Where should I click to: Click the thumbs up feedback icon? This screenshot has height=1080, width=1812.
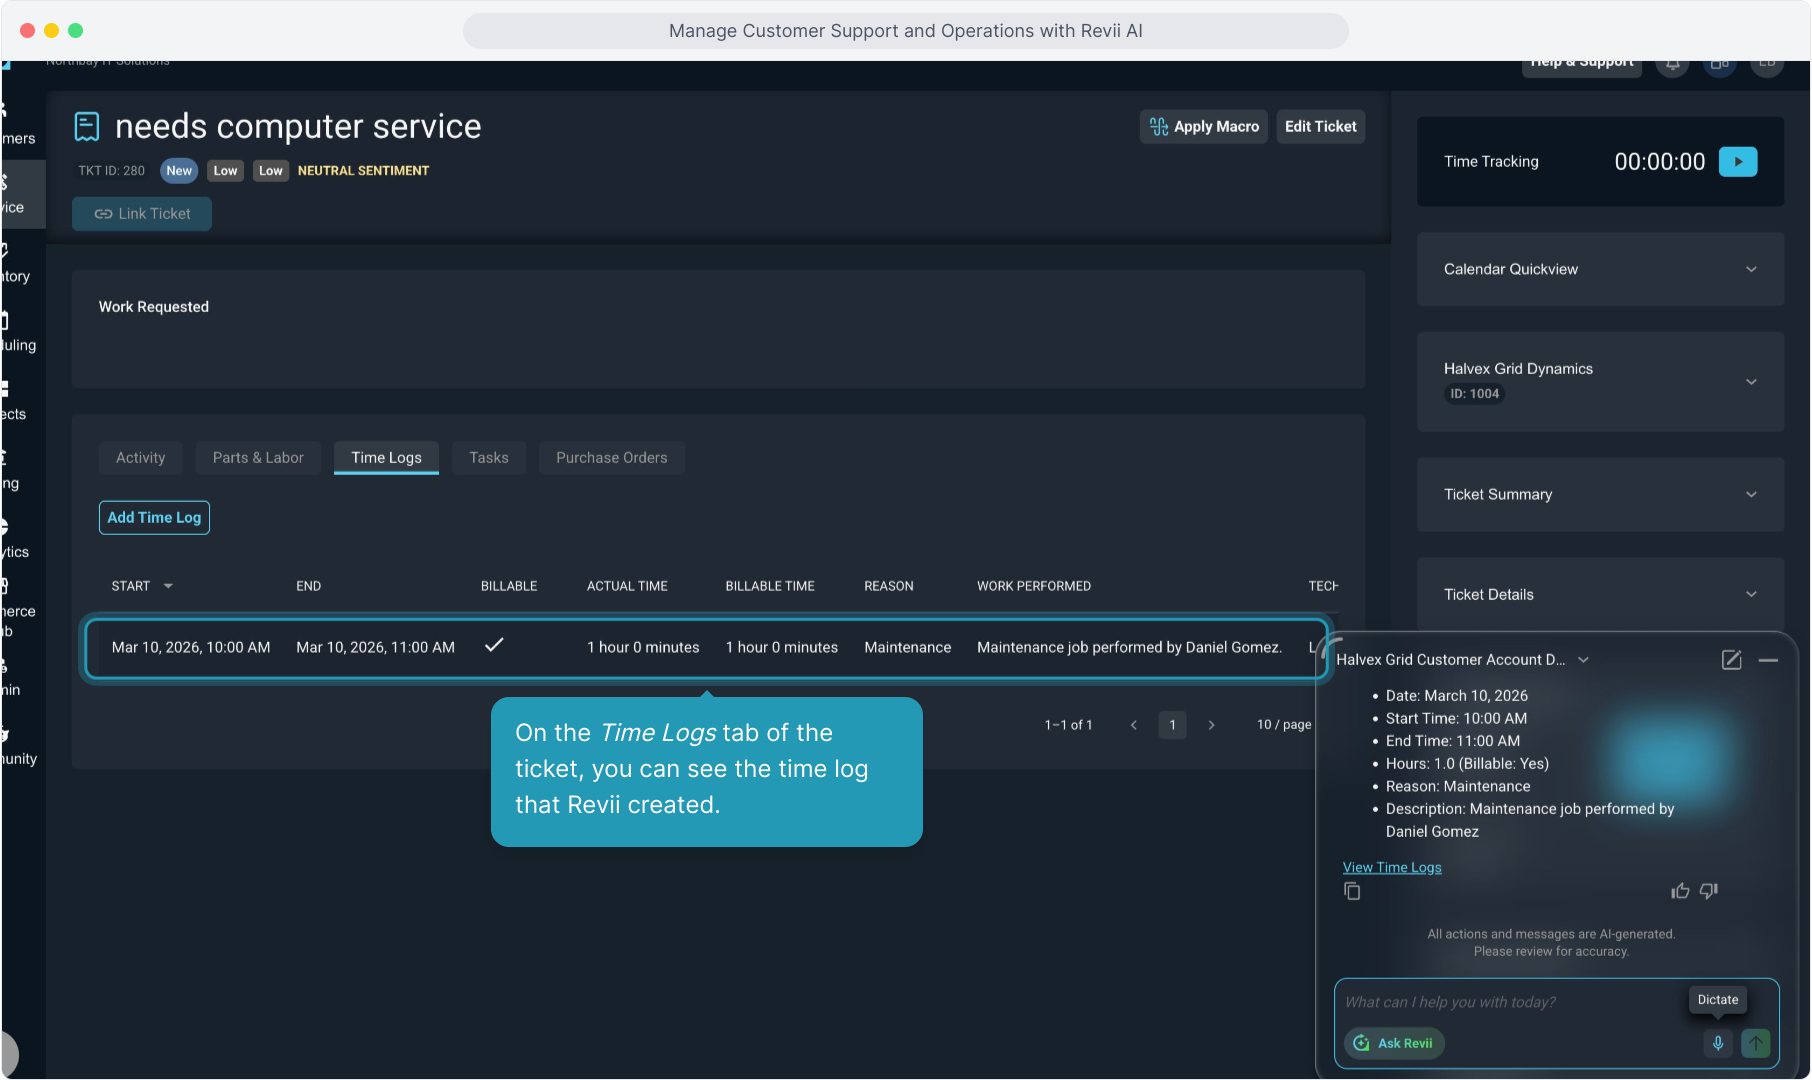pyautogui.click(x=1680, y=891)
